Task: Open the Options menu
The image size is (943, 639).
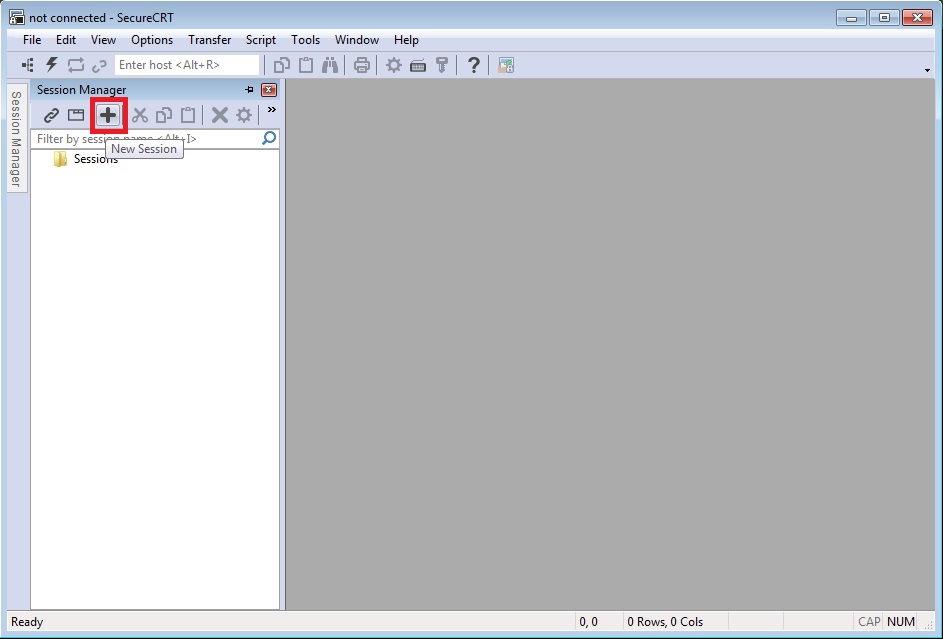Action: click(x=152, y=40)
